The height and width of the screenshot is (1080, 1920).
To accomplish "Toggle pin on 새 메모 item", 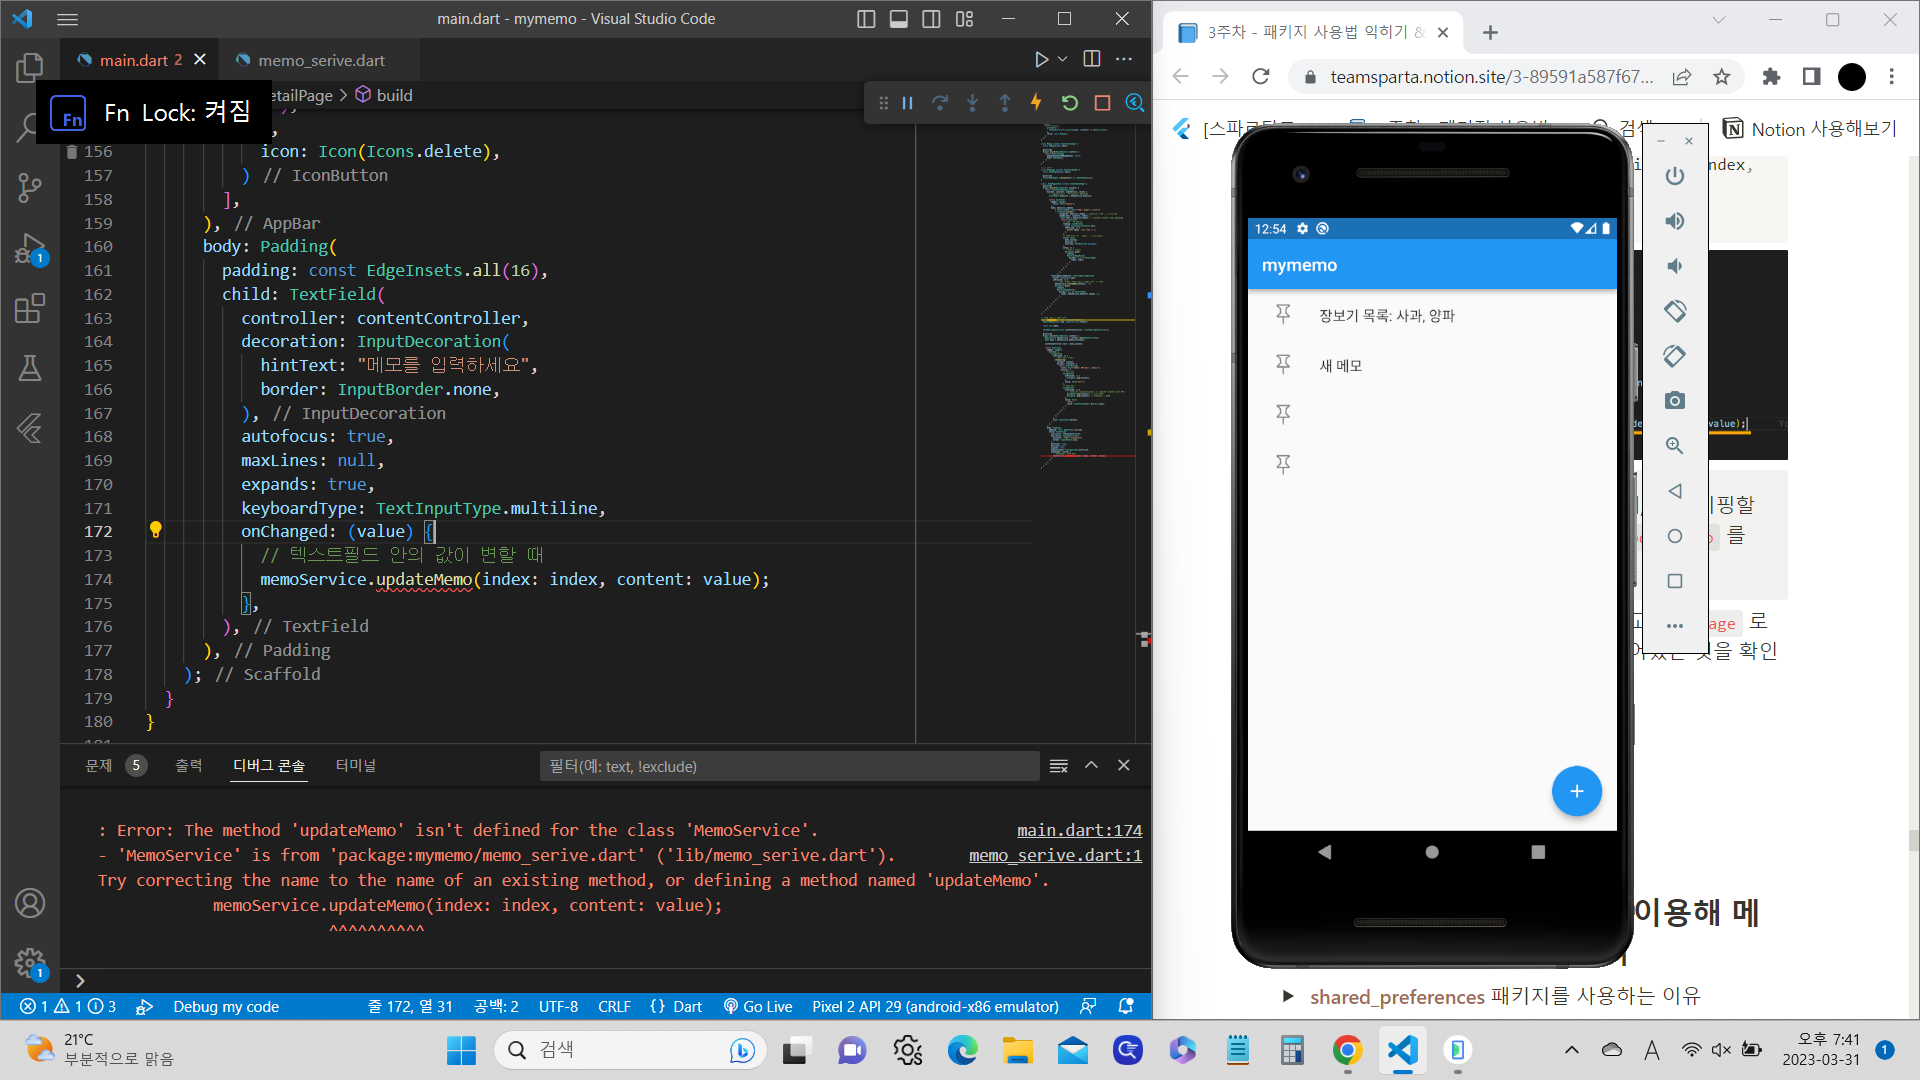I will [1283, 364].
